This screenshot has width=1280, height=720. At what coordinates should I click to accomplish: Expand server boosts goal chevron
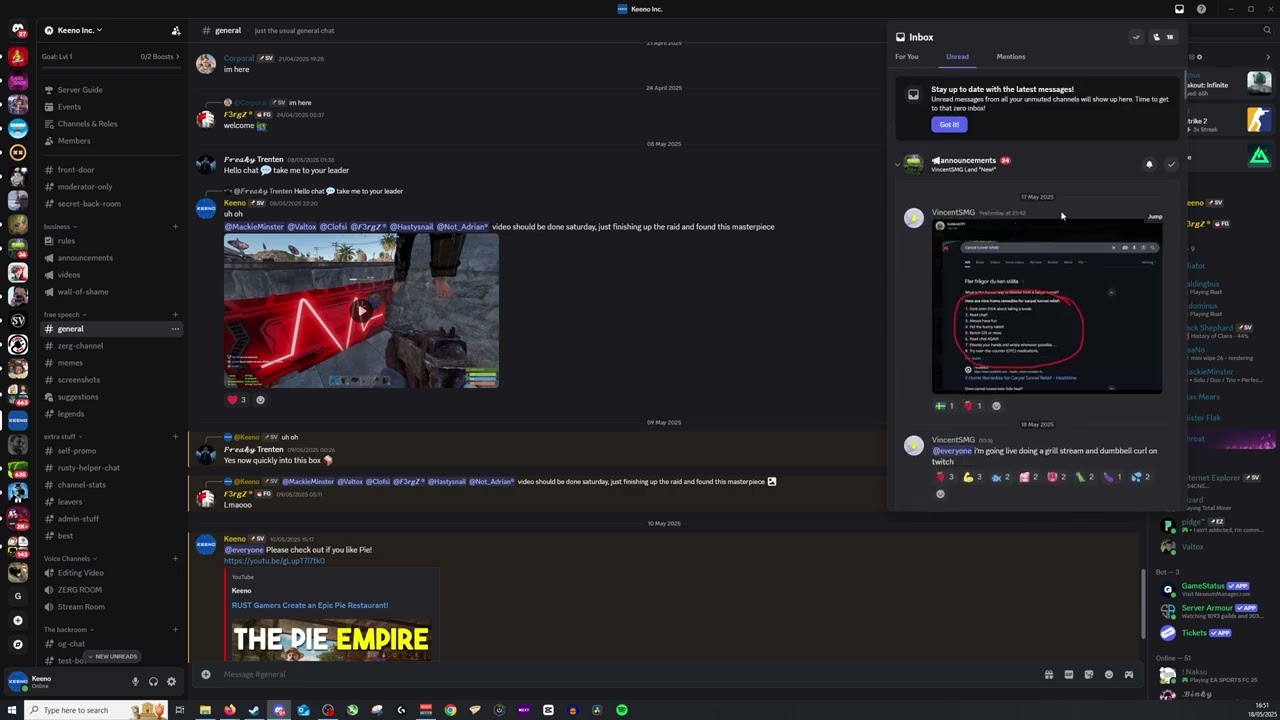[177, 57]
